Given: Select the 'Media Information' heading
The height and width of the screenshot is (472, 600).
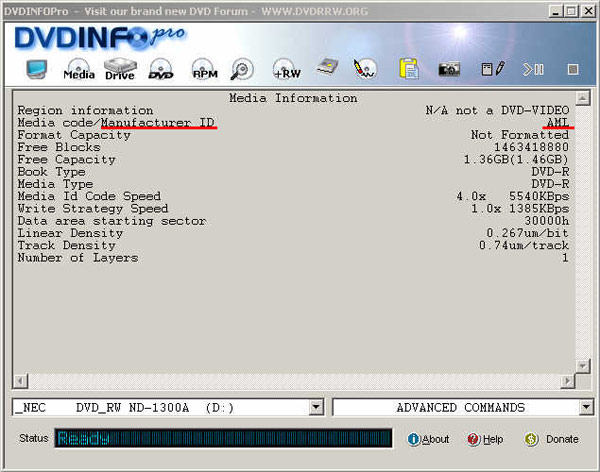Looking at the screenshot, I should coord(293,98).
